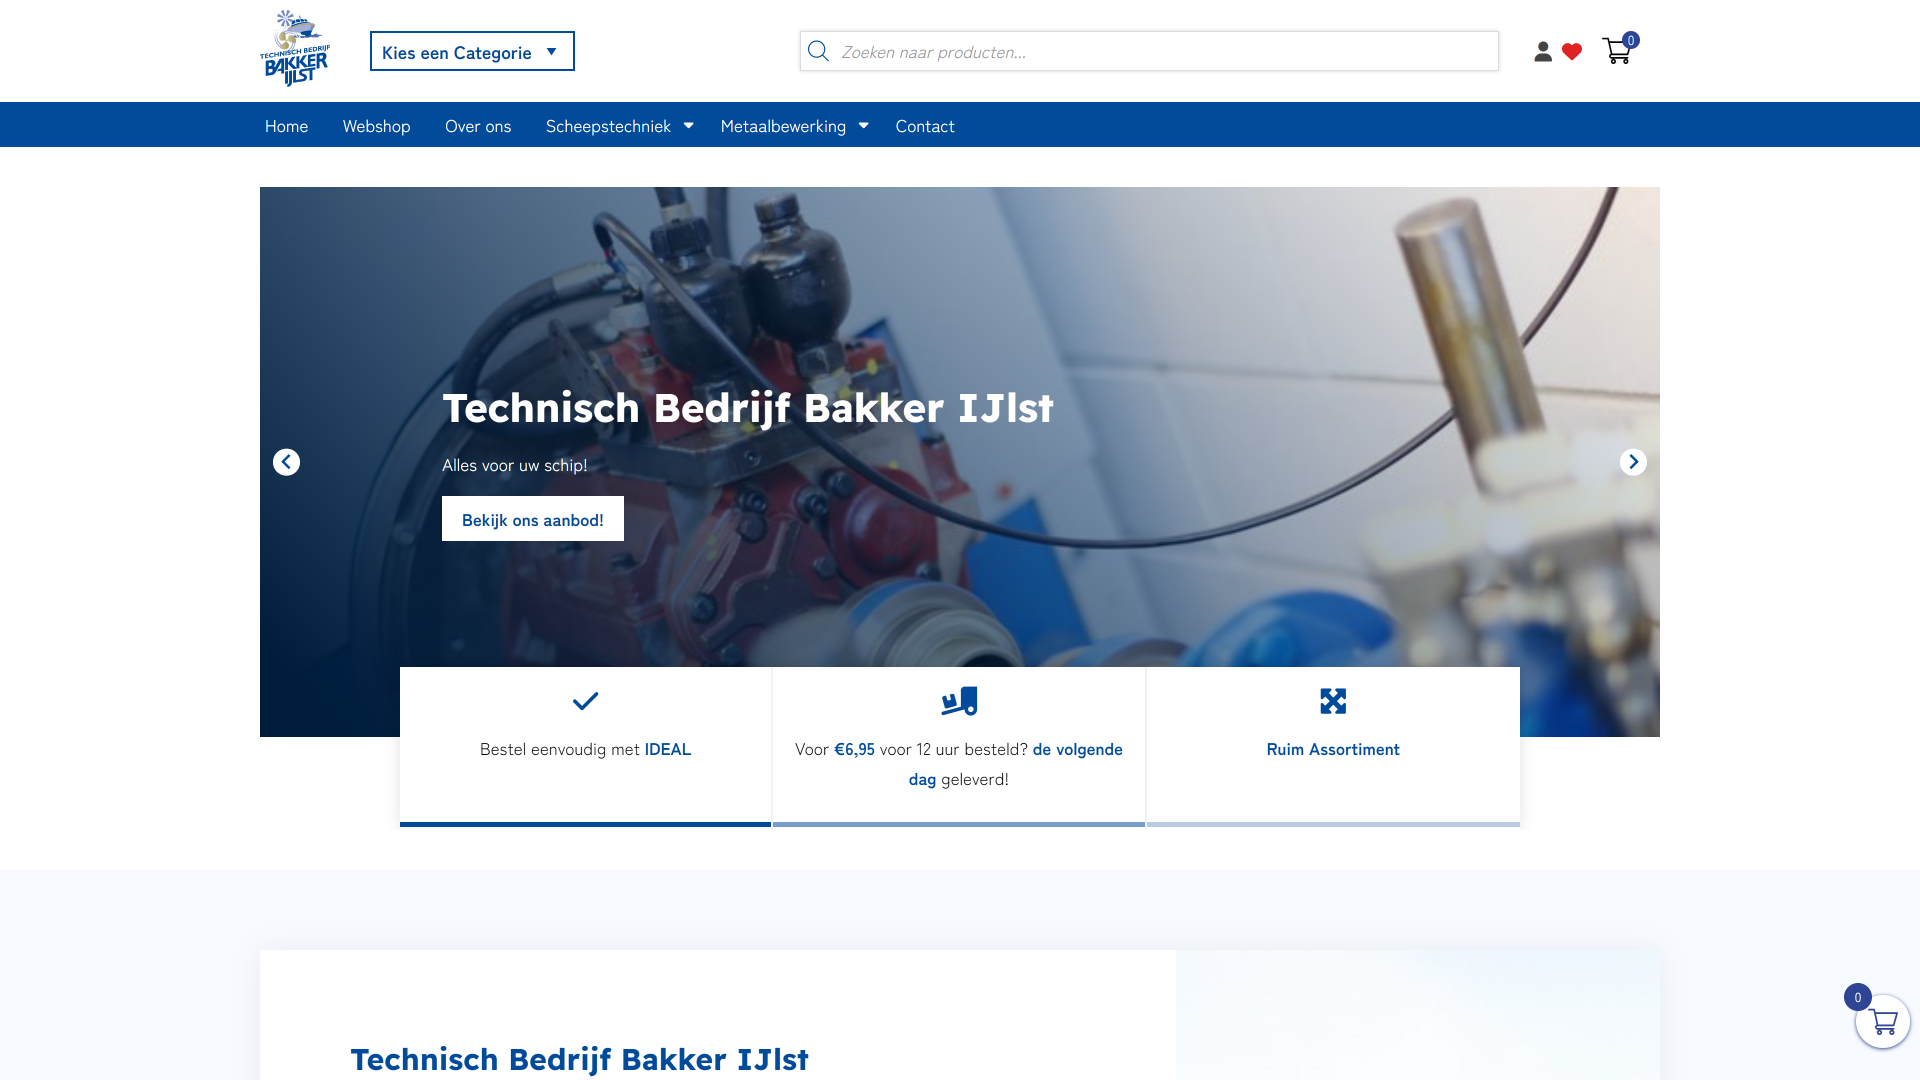Focus the Zoeken naar producten search field
This screenshot has height=1080, width=1920.
[x=1149, y=51]
